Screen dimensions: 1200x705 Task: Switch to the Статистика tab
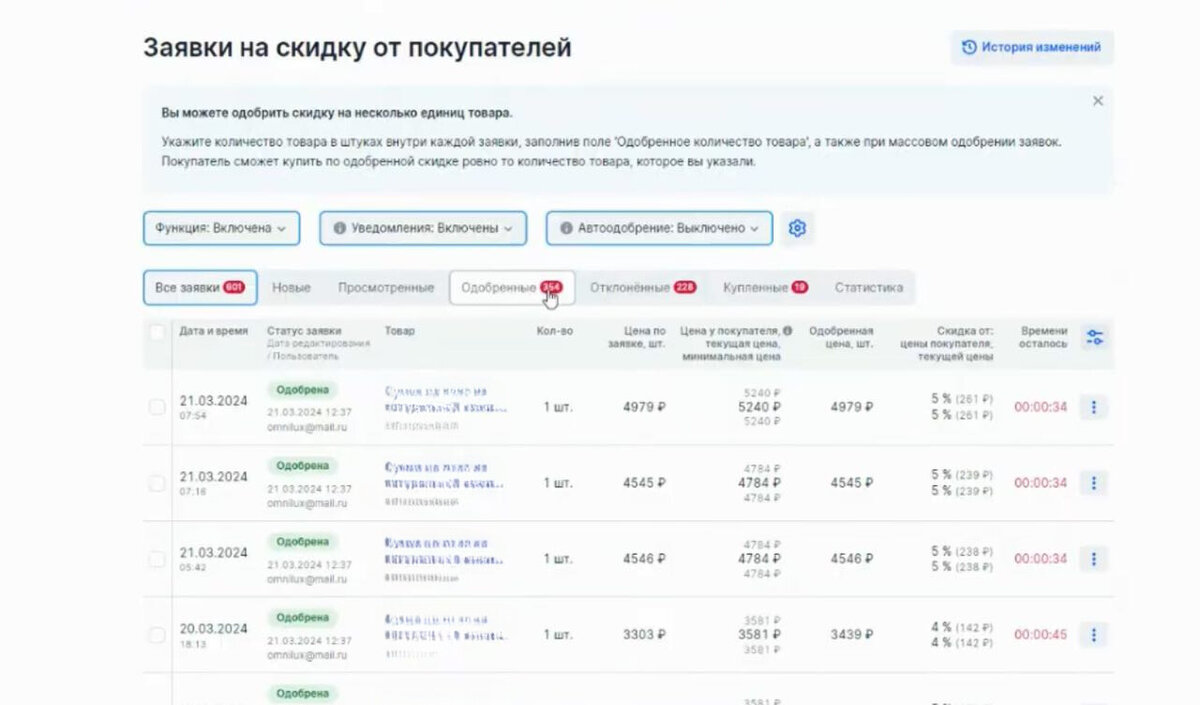click(869, 287)
